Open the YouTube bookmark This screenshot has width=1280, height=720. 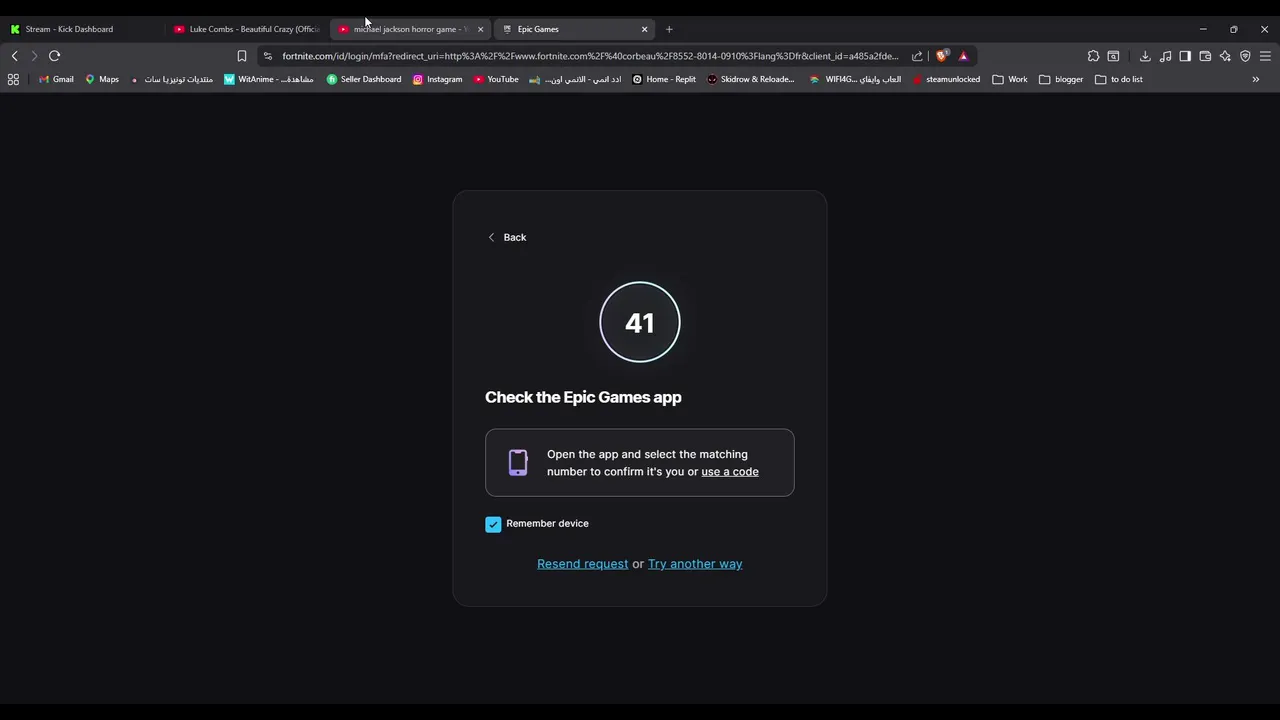[x=496, y=79]
